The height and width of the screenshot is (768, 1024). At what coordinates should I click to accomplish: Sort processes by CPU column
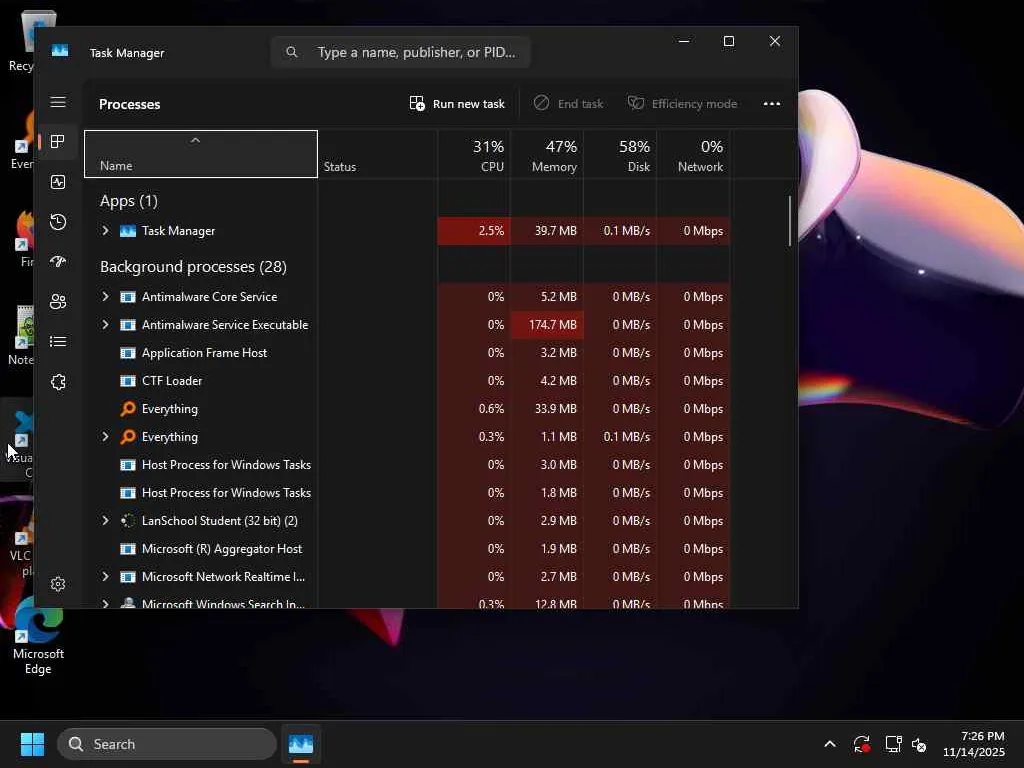[x=474, y=154]
